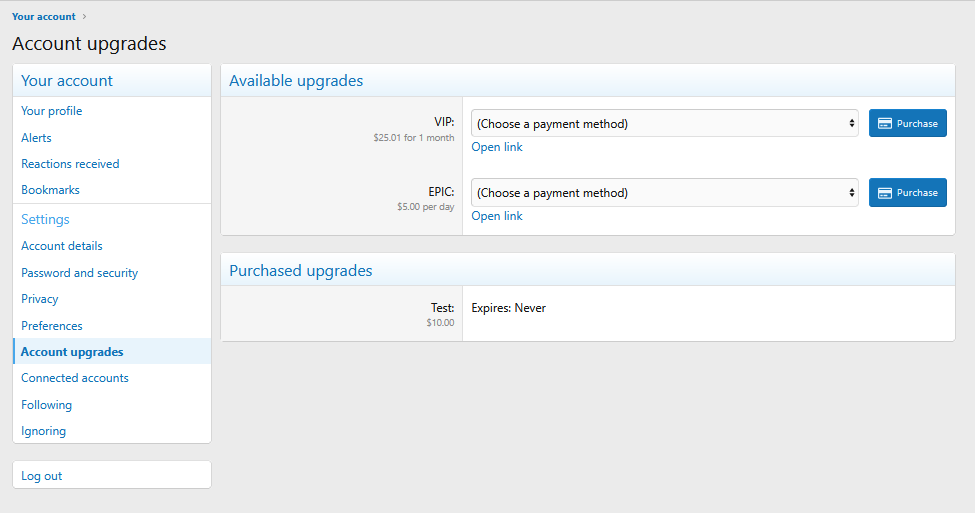The height and width of the screenshot is (513, 975).
Task: View Reactions received
Action: tap(70, 164)
